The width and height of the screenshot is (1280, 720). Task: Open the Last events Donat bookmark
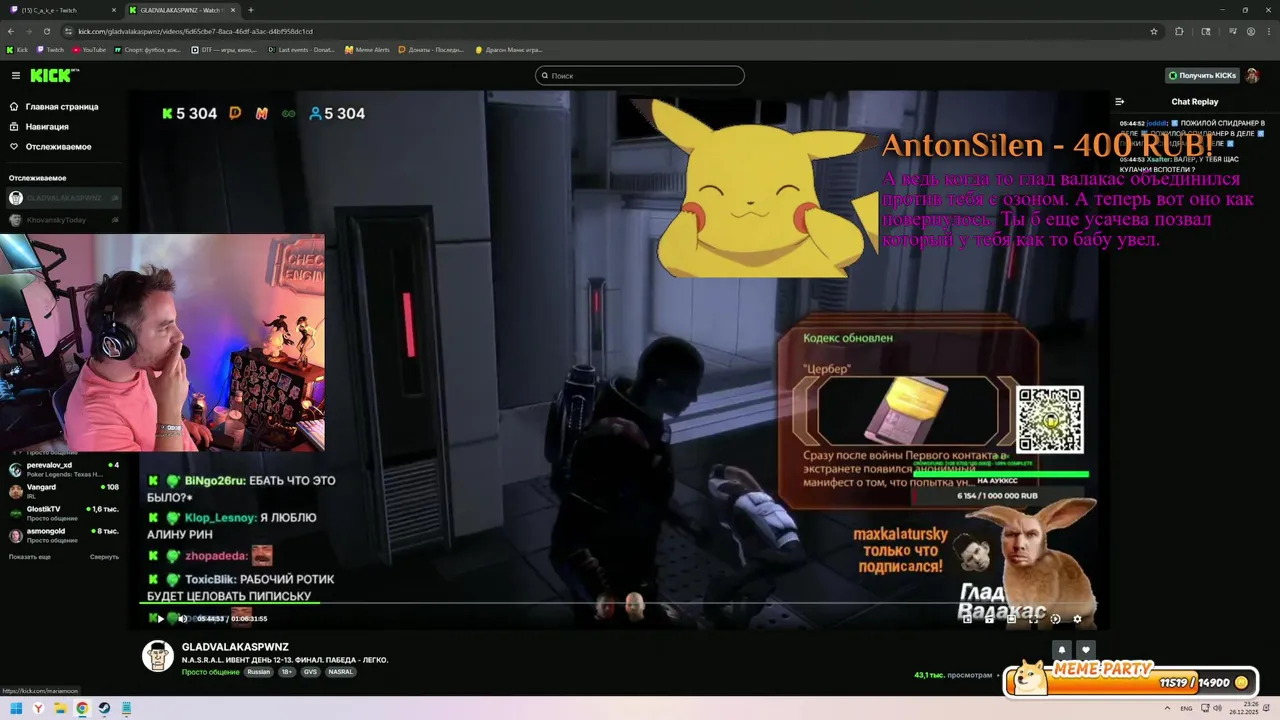tap(301, 49)
